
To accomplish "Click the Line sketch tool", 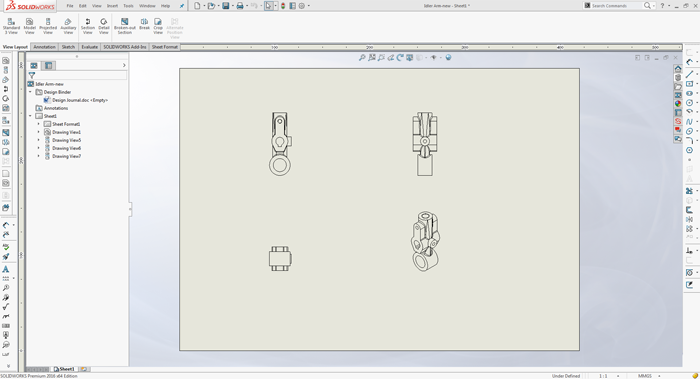I will point(690,74).
